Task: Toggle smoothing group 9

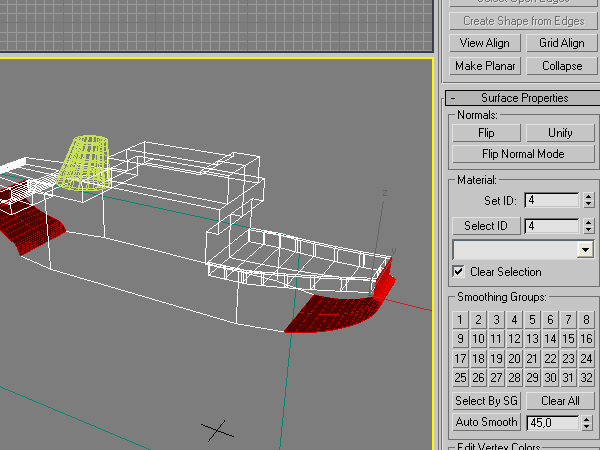Action: point(460,339)
